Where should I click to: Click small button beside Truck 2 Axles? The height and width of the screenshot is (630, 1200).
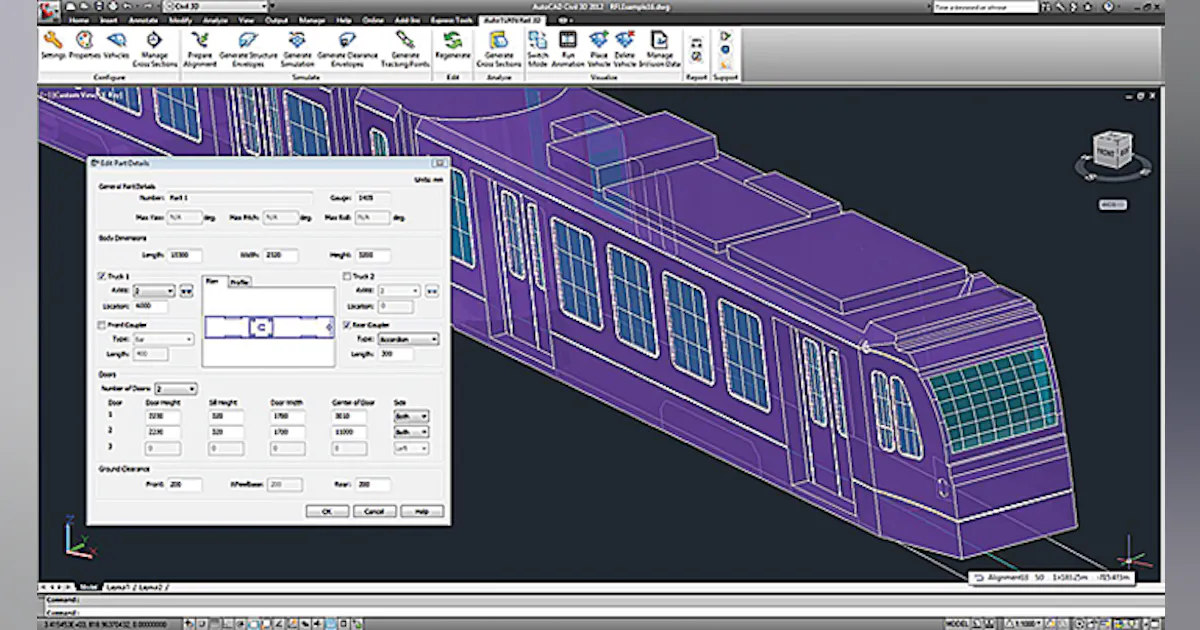[x=432, y=291]
